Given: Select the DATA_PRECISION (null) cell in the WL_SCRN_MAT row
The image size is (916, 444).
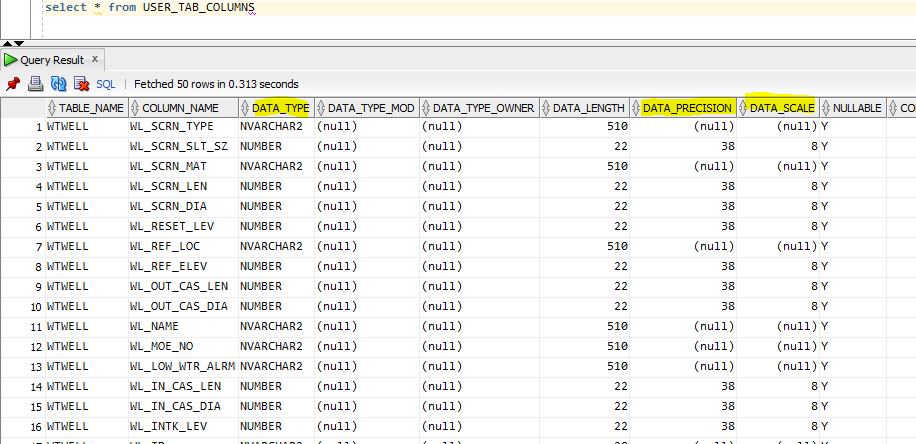Looking at the screenshot, I should point(683,166).
